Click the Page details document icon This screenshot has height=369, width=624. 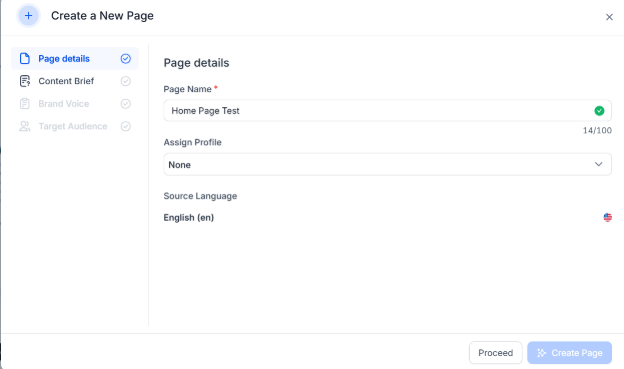(x=25, y=59)
